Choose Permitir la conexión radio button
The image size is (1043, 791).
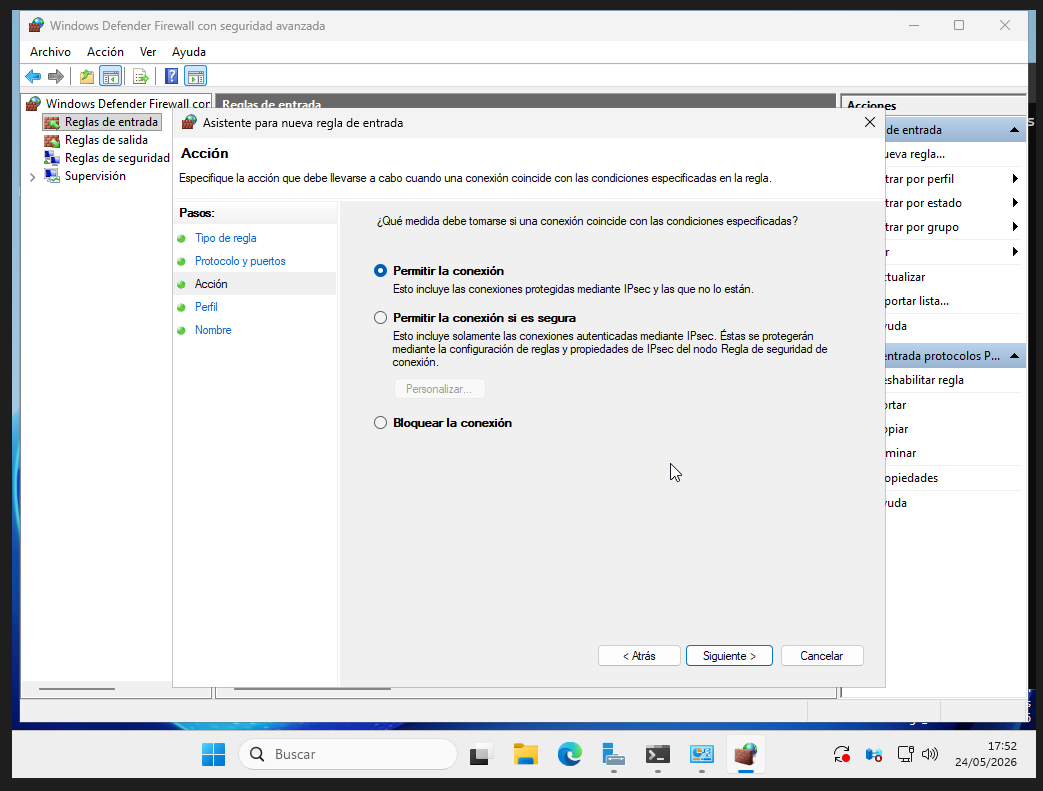point(380,271)
